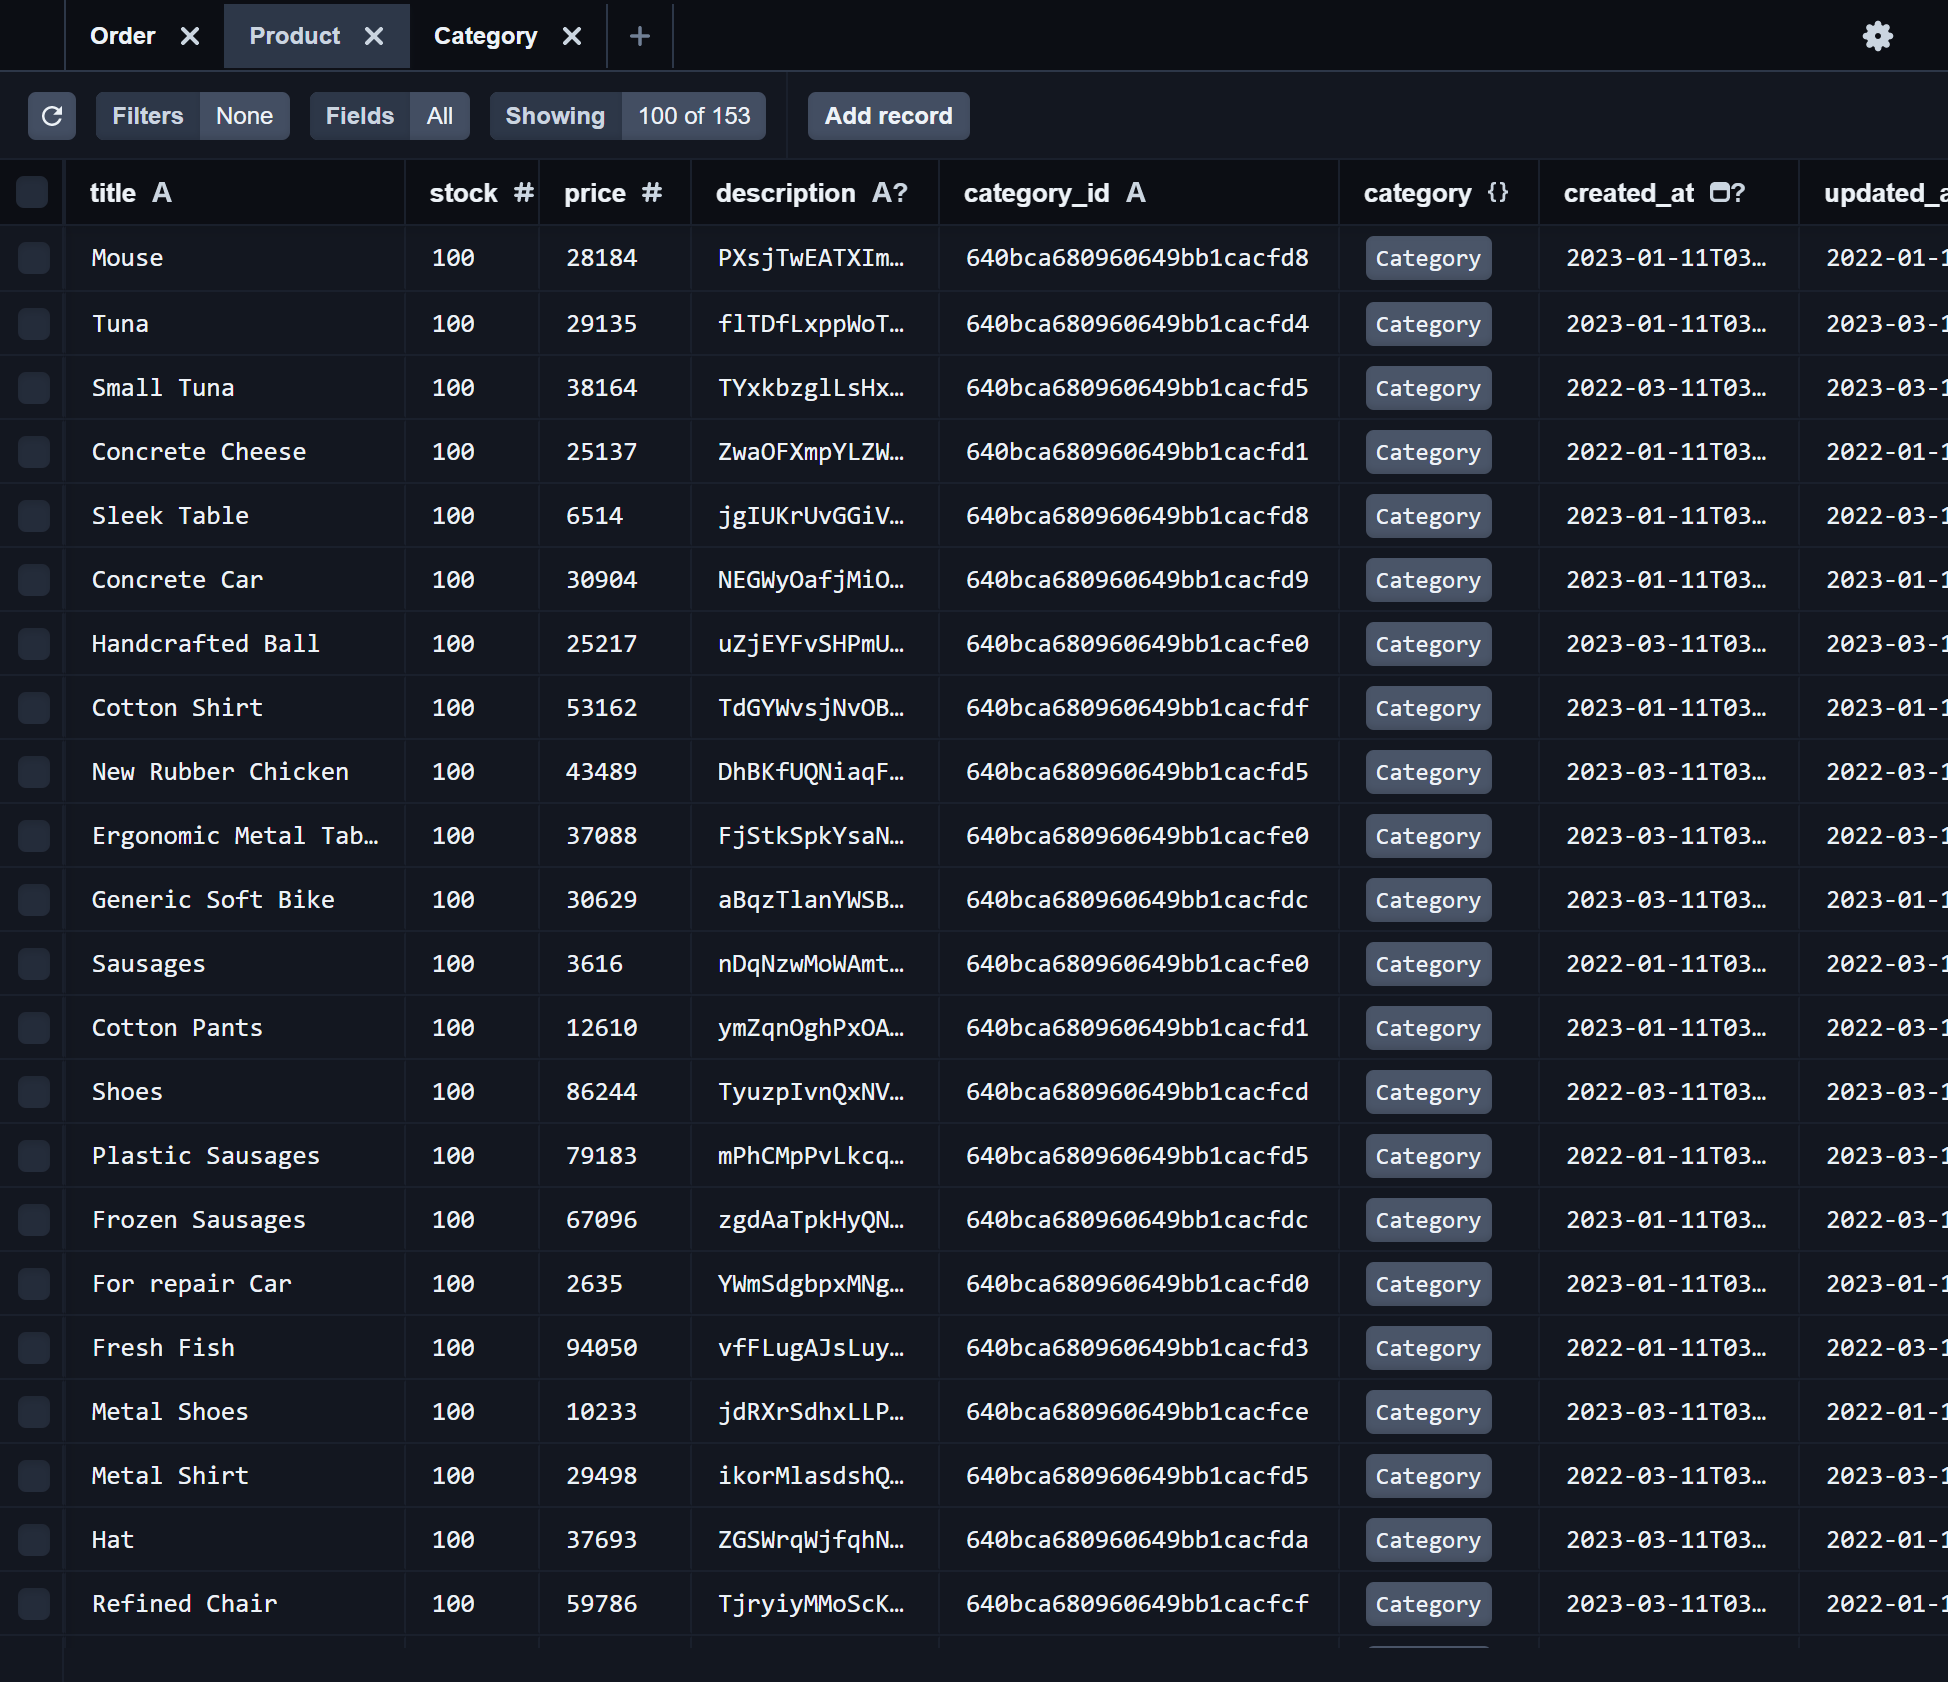Image resolution: width=1948 pixels, height=1682 pixels.
Task: Click braces icon in category header
Action: [x=1497, y=193]
